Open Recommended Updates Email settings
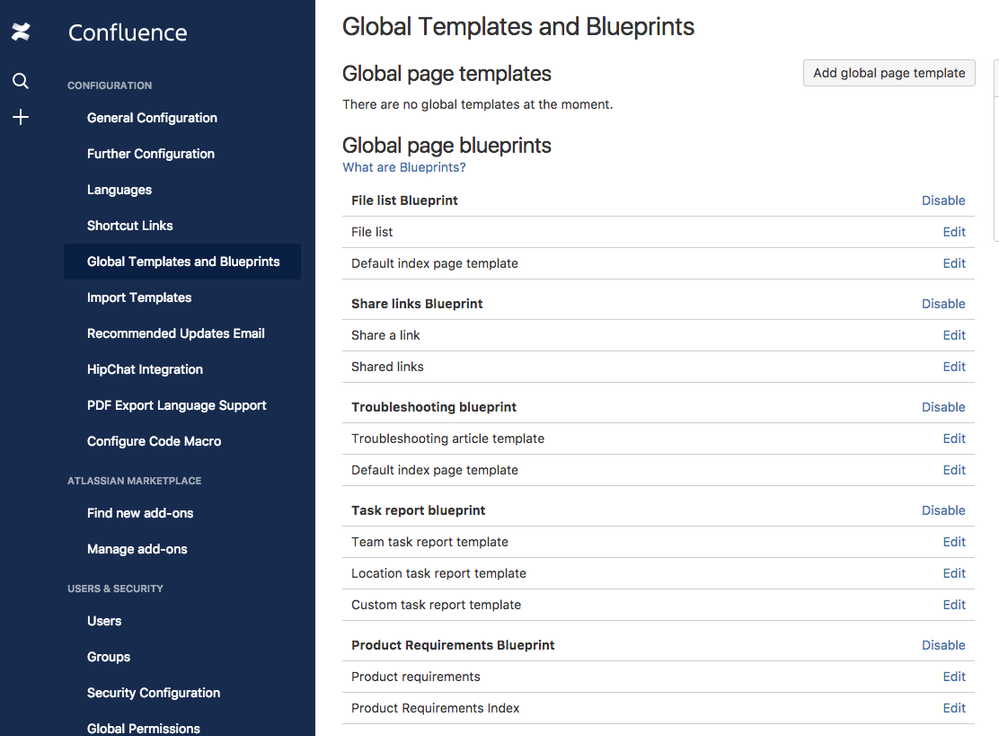The height and width of the screenshot is (736, 999). click(176, 333)
